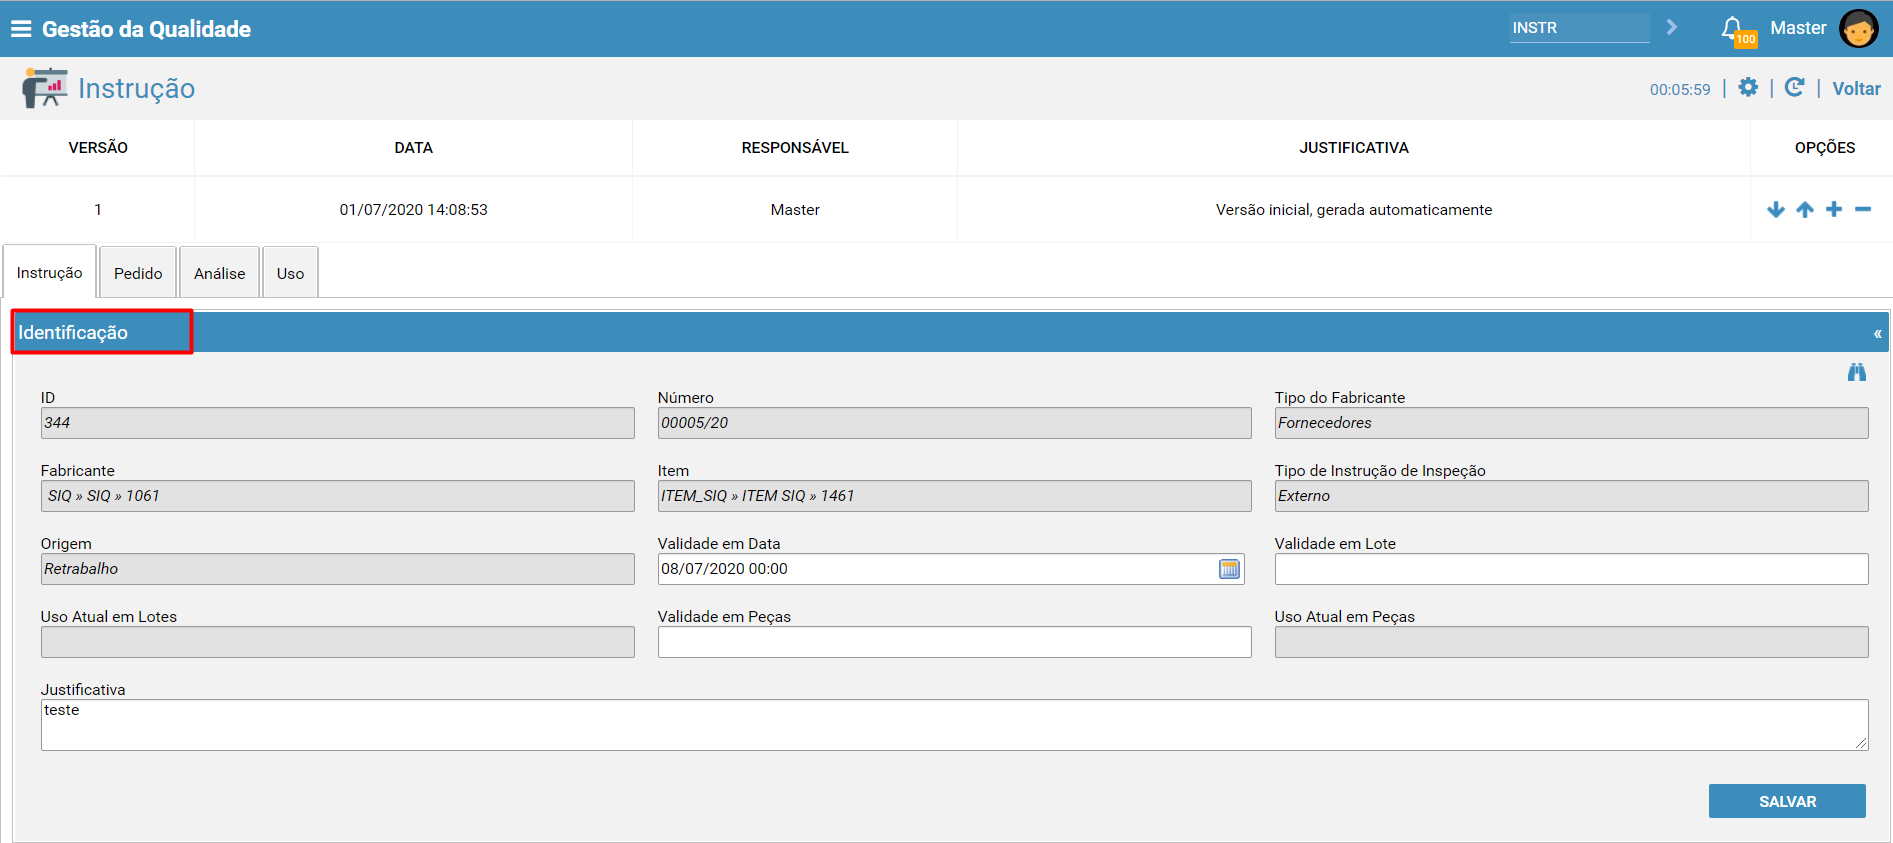Click the go arrow next to INSTR field
The height and width of the screenshot is (843, 1893).
[1671, 27]
